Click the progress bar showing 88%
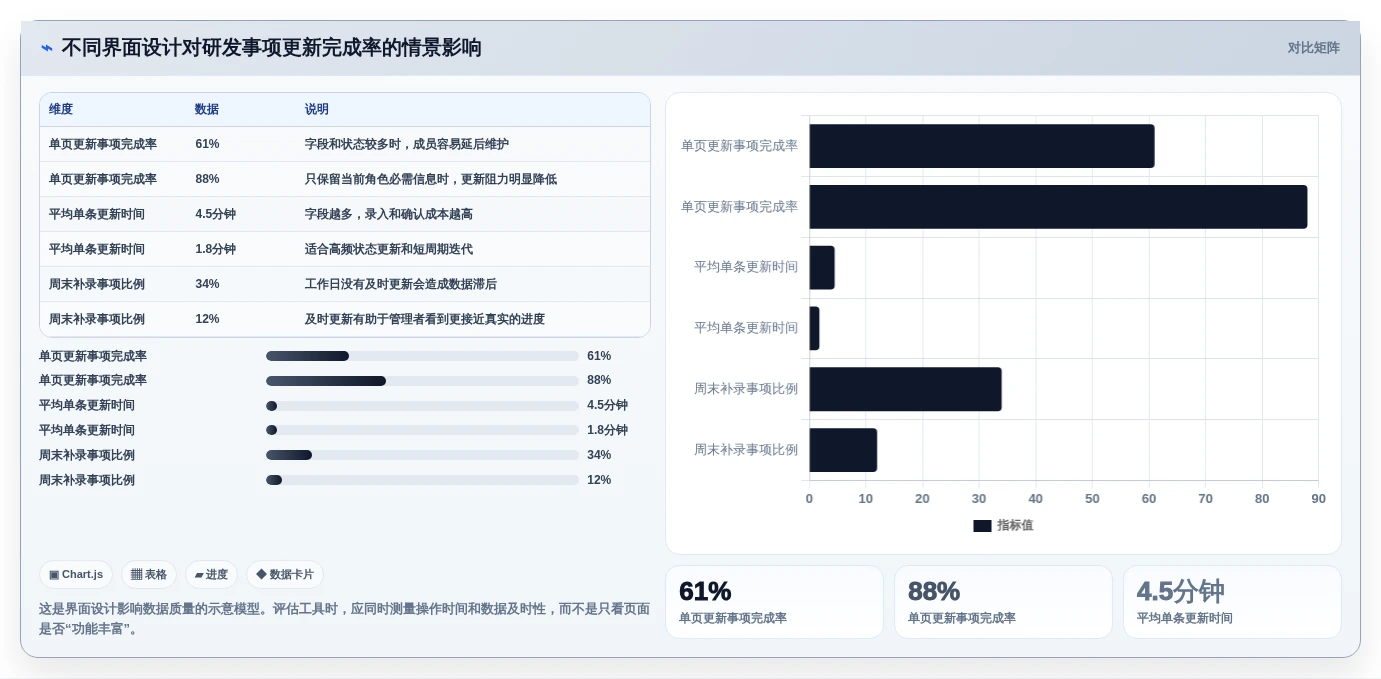Image resolution: width=1381 pixels, height=679 pixels. click(422, 381)
